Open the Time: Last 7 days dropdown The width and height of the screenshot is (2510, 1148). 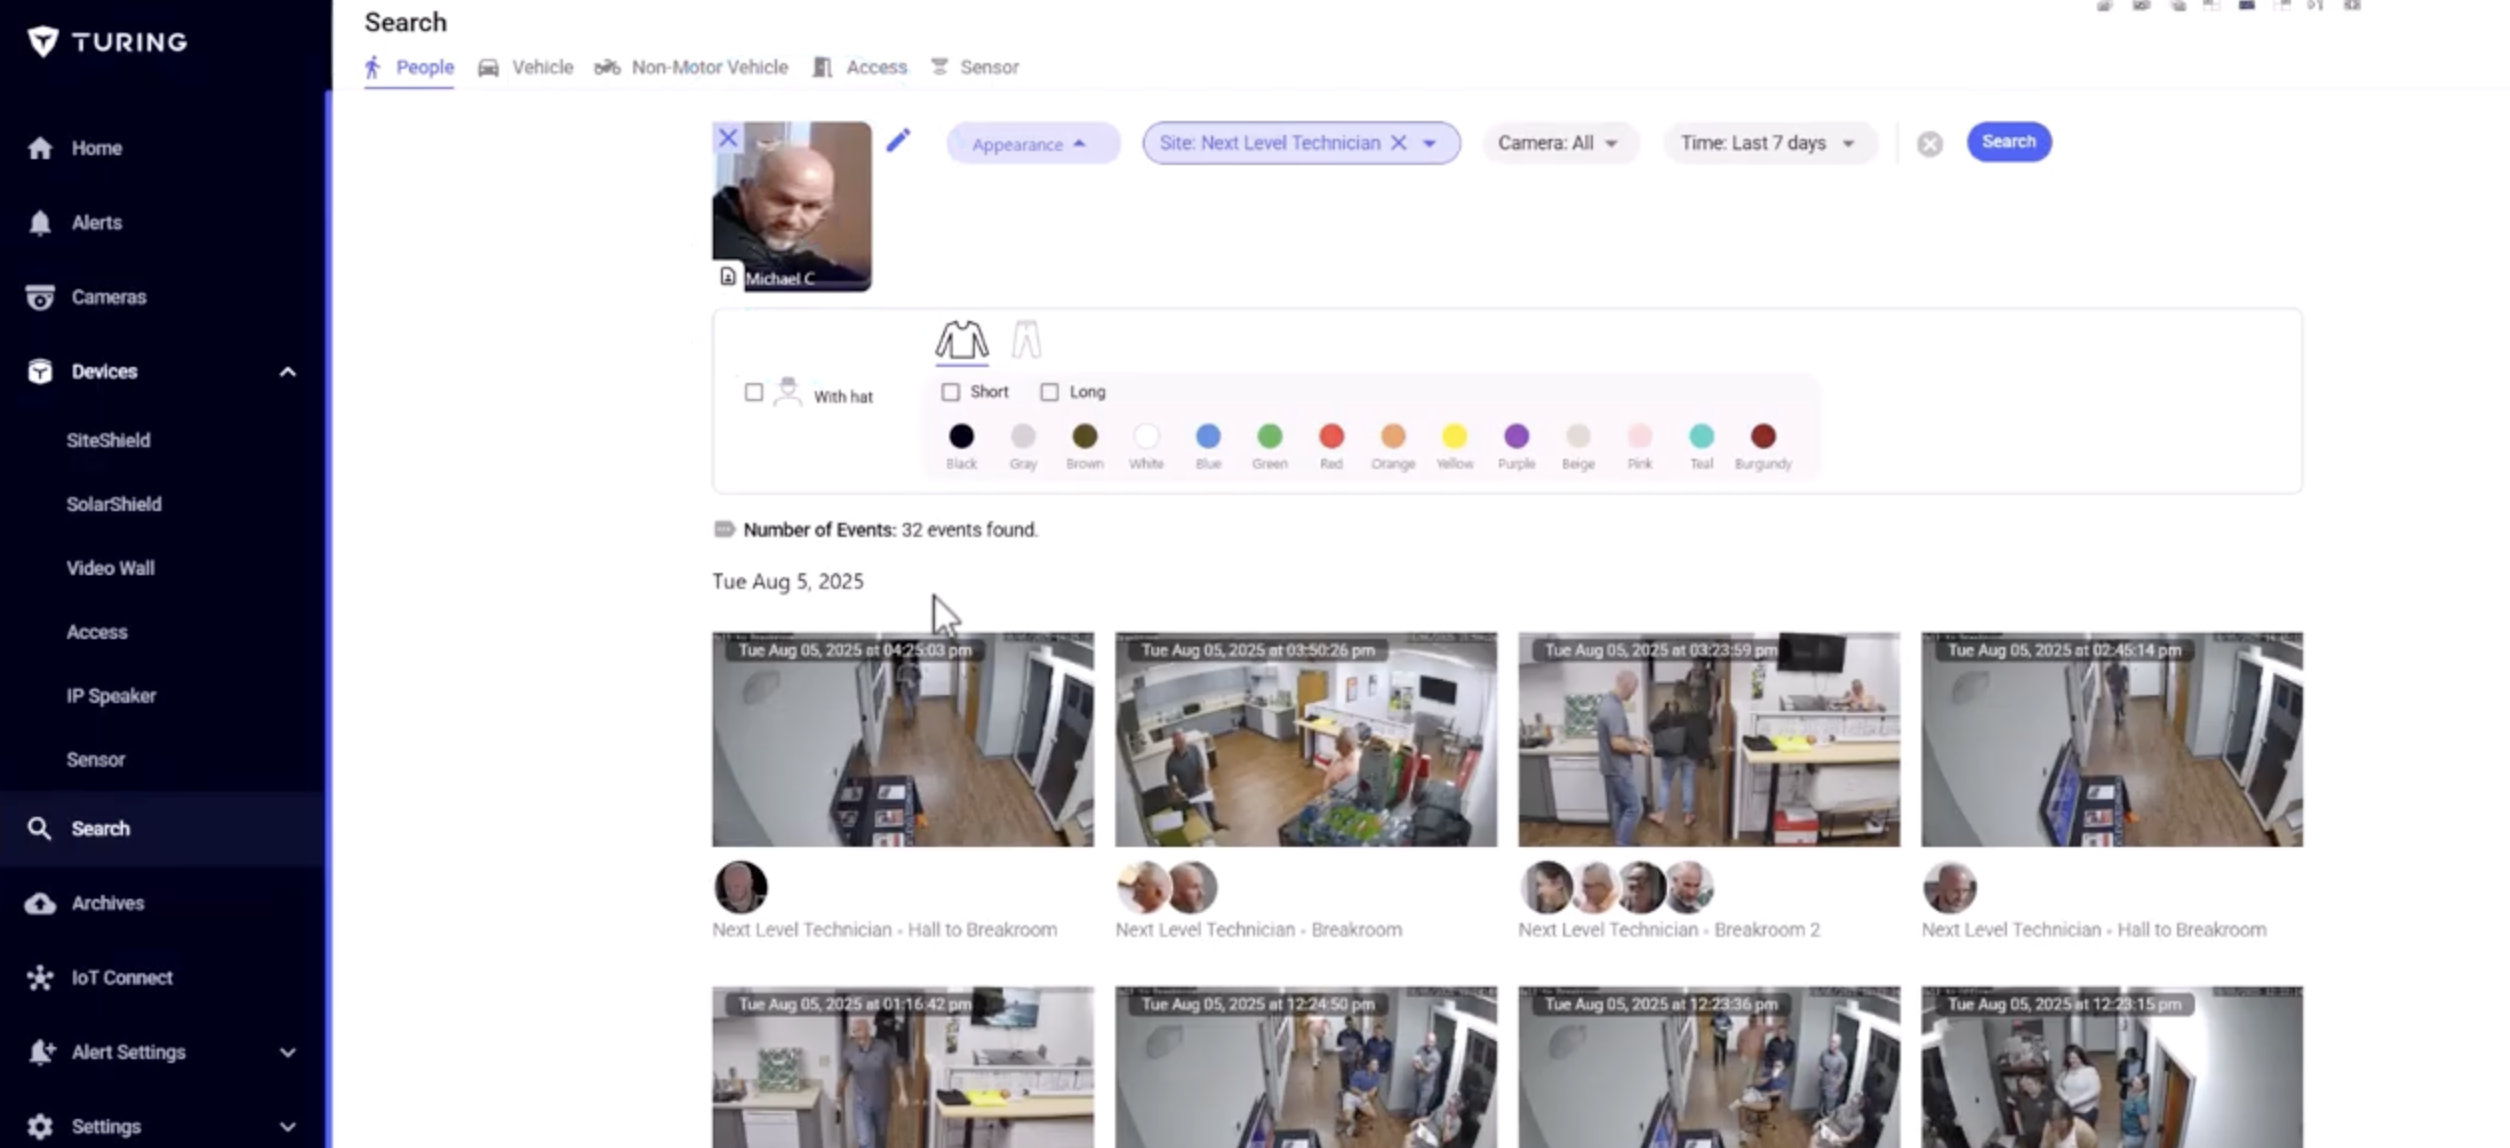tap(1767, 143)
